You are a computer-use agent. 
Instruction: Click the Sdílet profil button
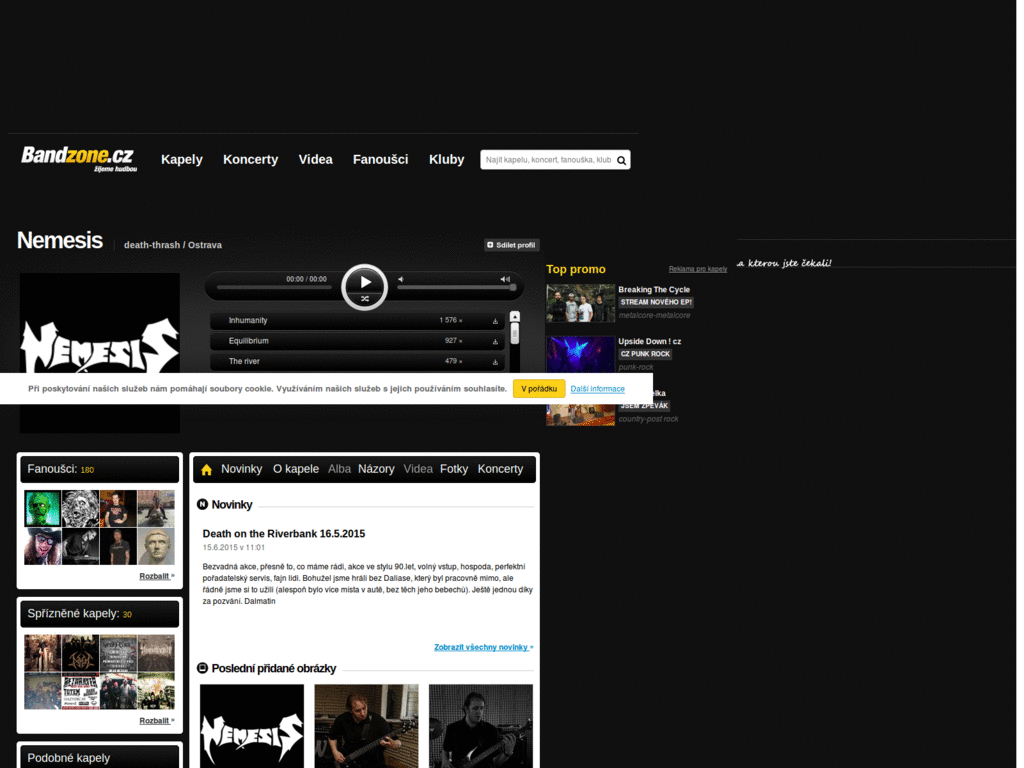click(x=511, y=245)
